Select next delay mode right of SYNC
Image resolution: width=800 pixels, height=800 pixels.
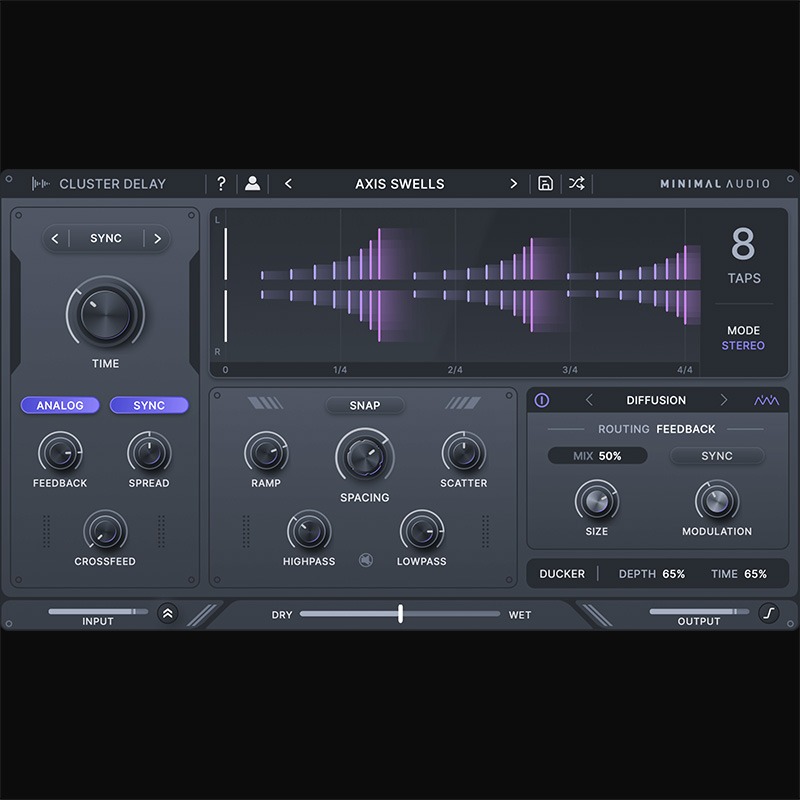(157, 238)
